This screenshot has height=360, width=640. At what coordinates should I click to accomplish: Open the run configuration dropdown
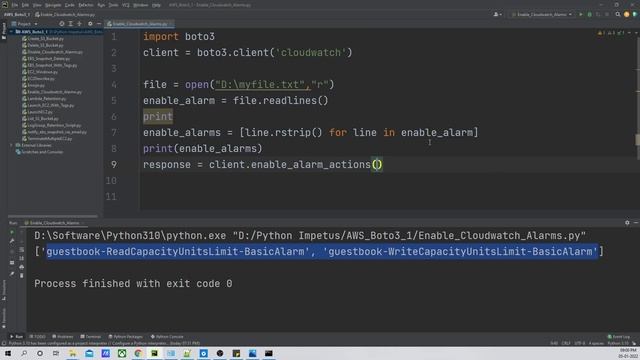pyautogui.click(x=542, y=14)
